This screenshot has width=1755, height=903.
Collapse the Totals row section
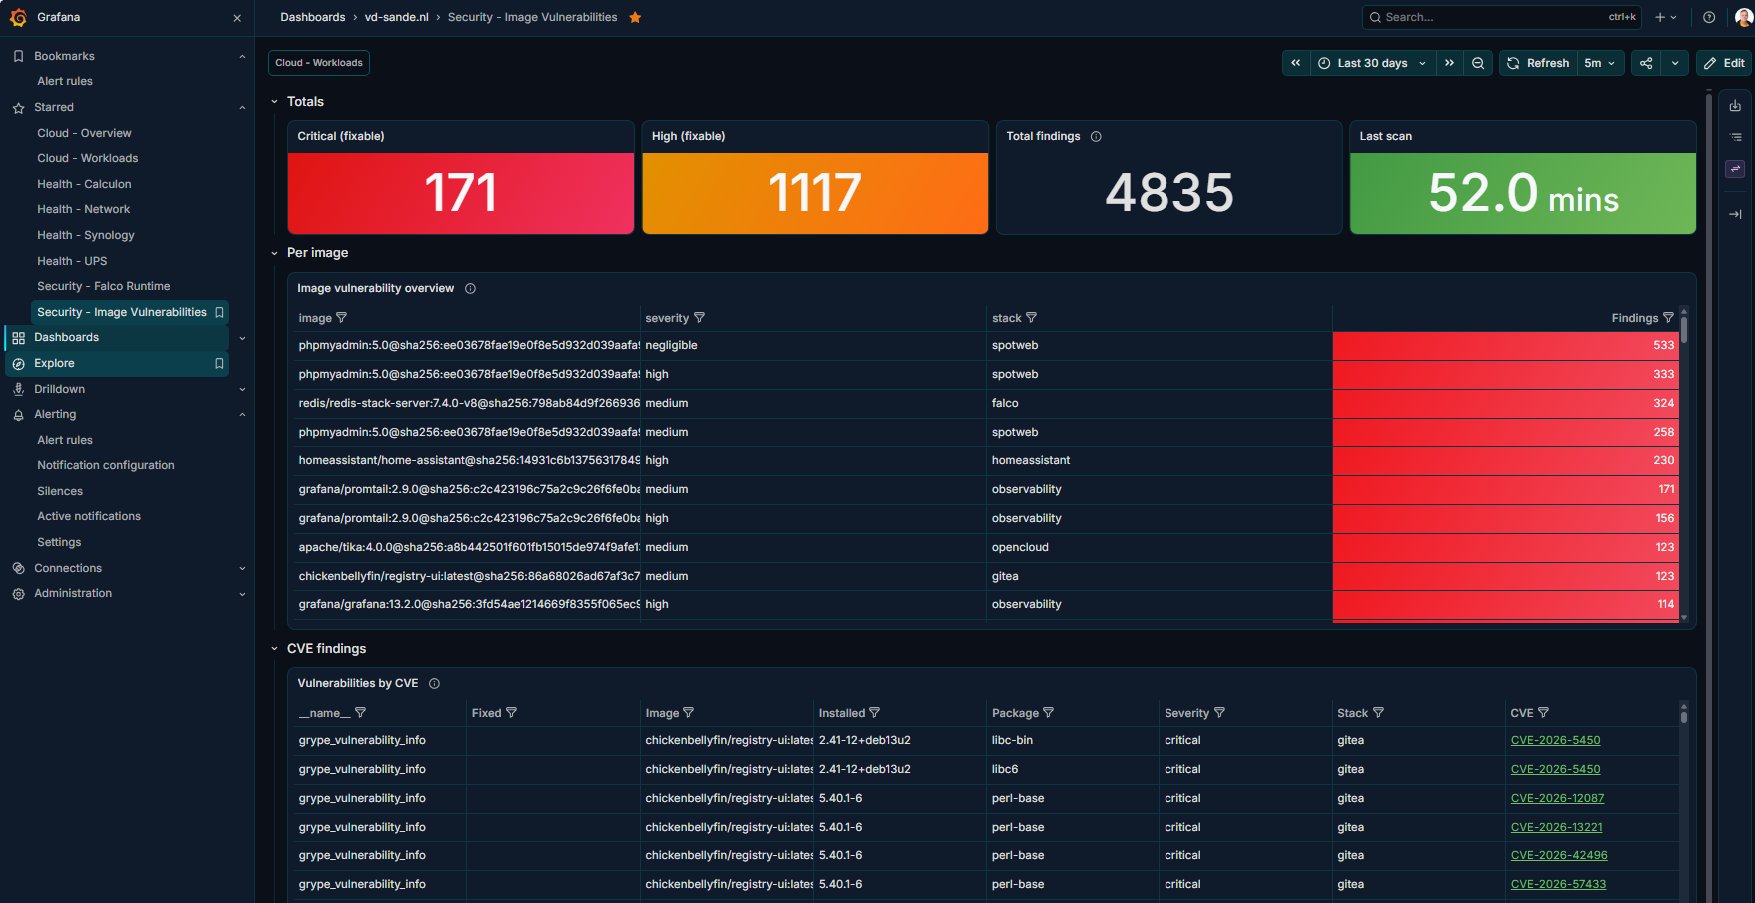pos(275,102)
